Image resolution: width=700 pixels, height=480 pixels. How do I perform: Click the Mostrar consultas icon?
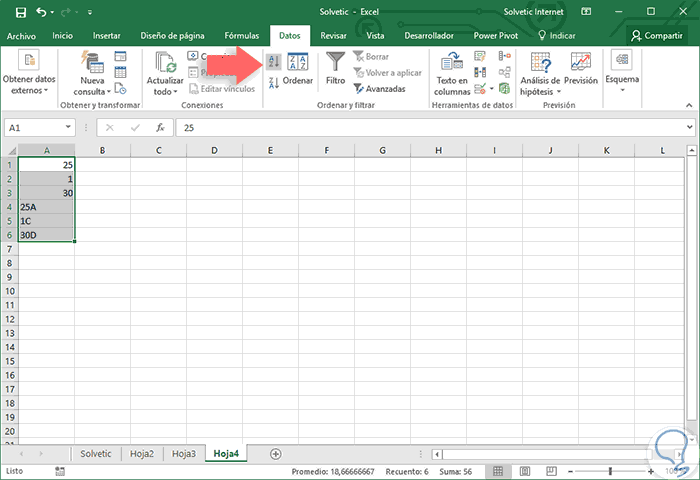tap(121, 56)
